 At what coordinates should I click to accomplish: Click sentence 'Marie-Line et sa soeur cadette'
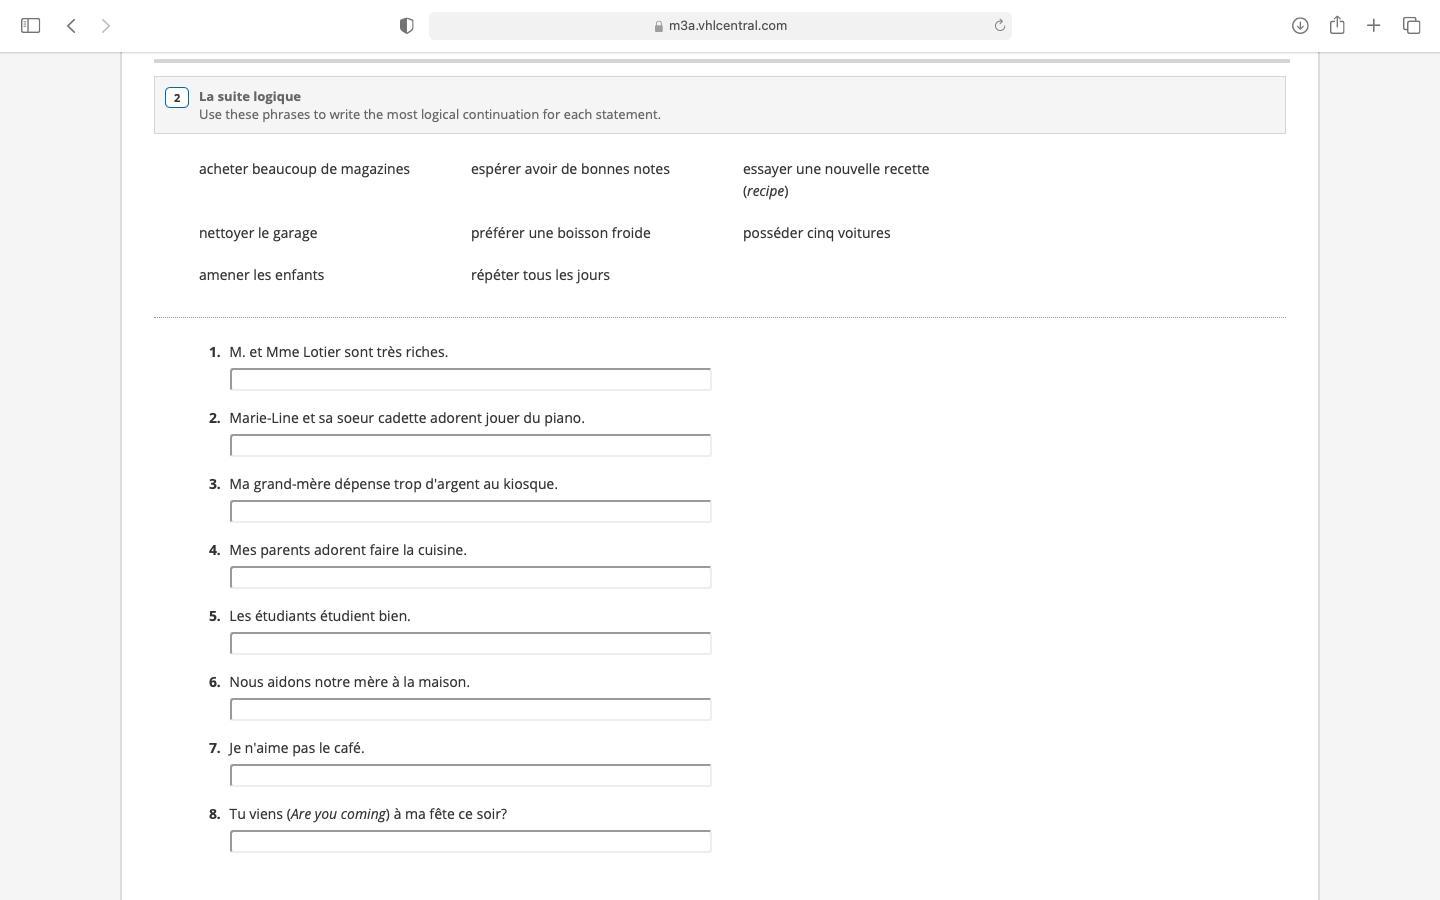click(x=407, y=418)
